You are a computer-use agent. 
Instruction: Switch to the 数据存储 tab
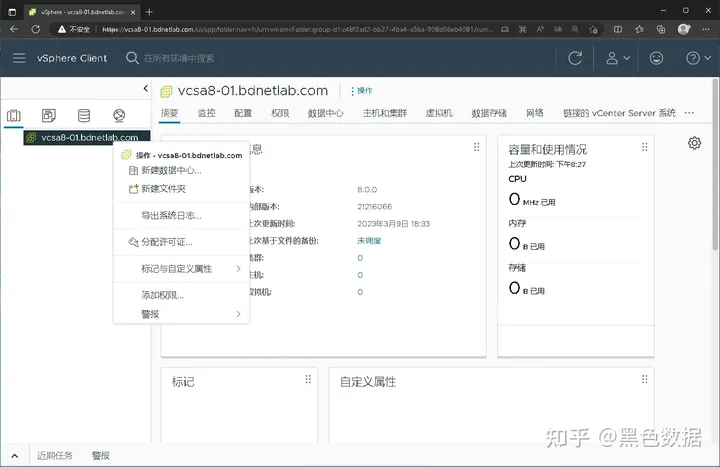coord(489,113)
